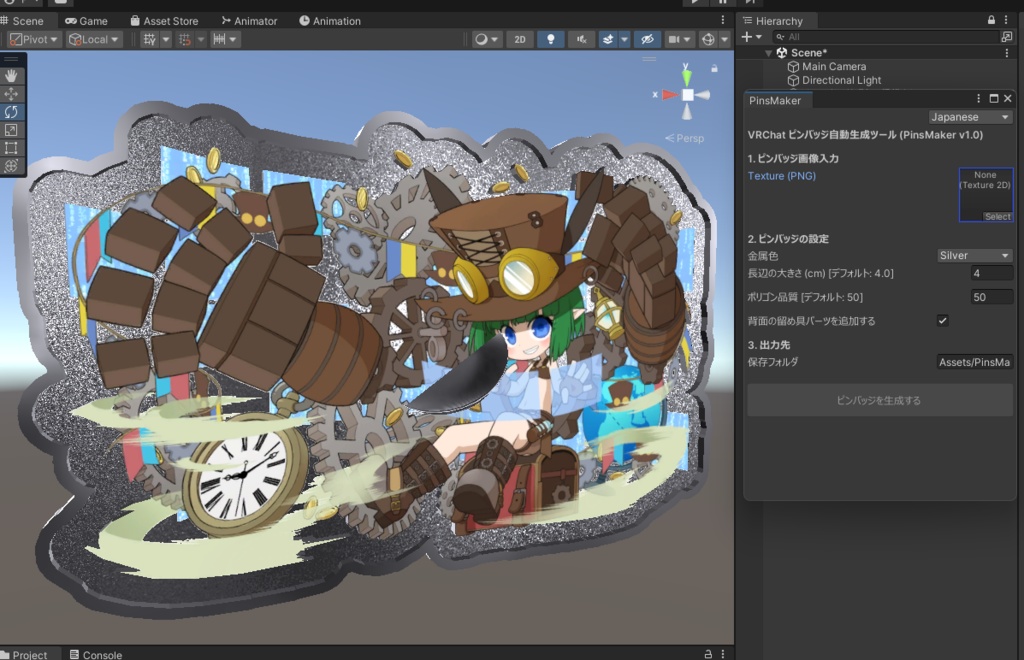
Task: Lock the Hierarchy panel
Action: coord(991,20)
